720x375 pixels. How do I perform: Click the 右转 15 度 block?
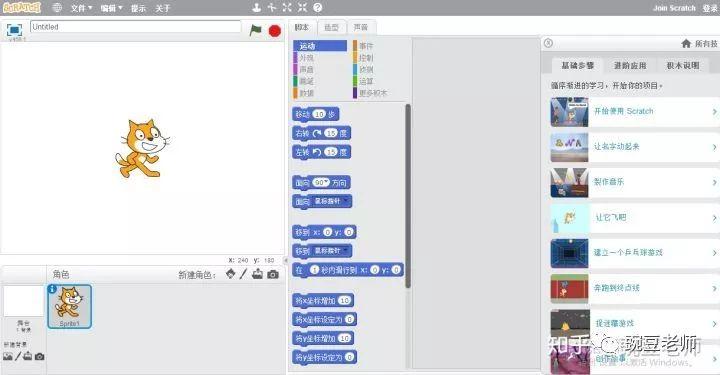point(321,133)
